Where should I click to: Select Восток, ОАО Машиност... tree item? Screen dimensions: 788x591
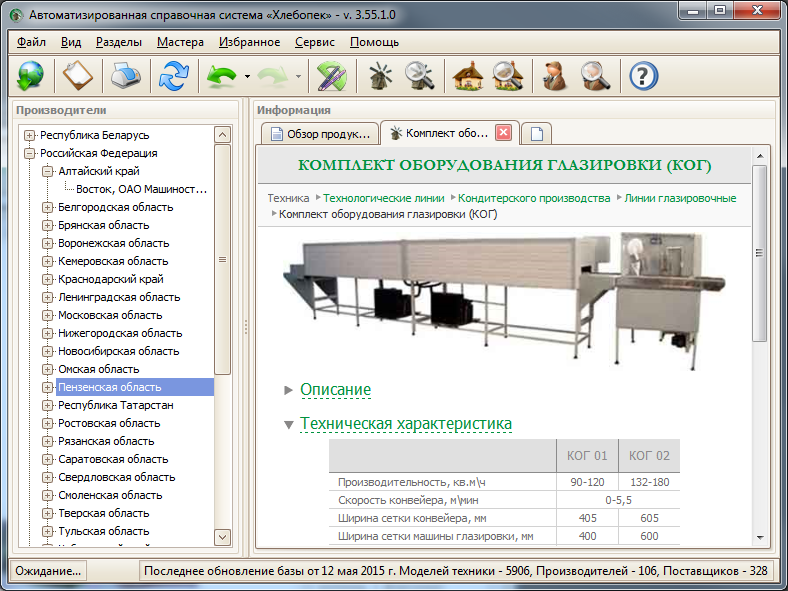tap(141, 189)
